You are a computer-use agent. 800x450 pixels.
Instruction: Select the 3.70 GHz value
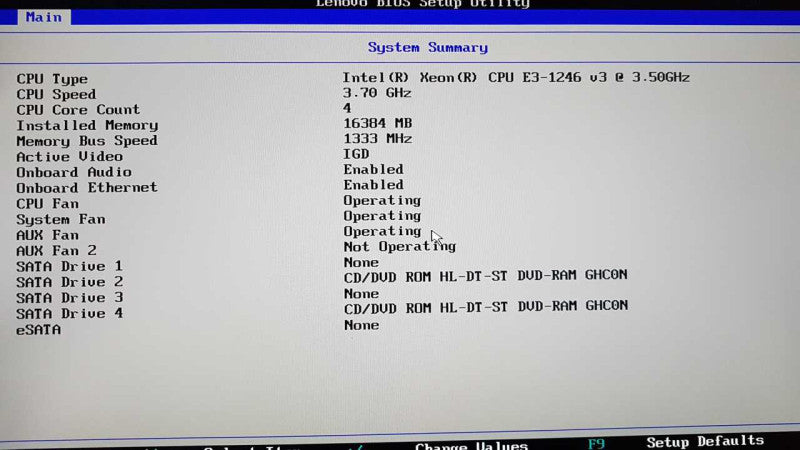tap(377, 93)
